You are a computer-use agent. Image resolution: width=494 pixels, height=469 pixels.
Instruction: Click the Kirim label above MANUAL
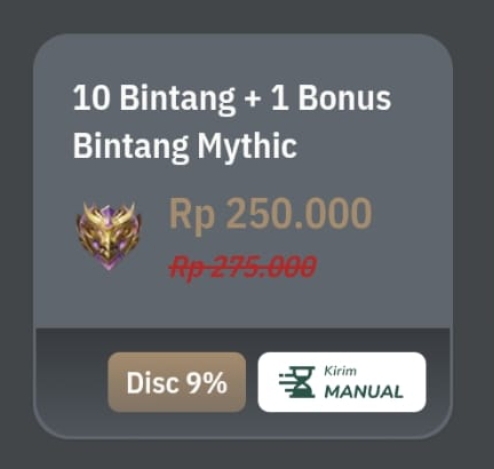tap(340, 371)
